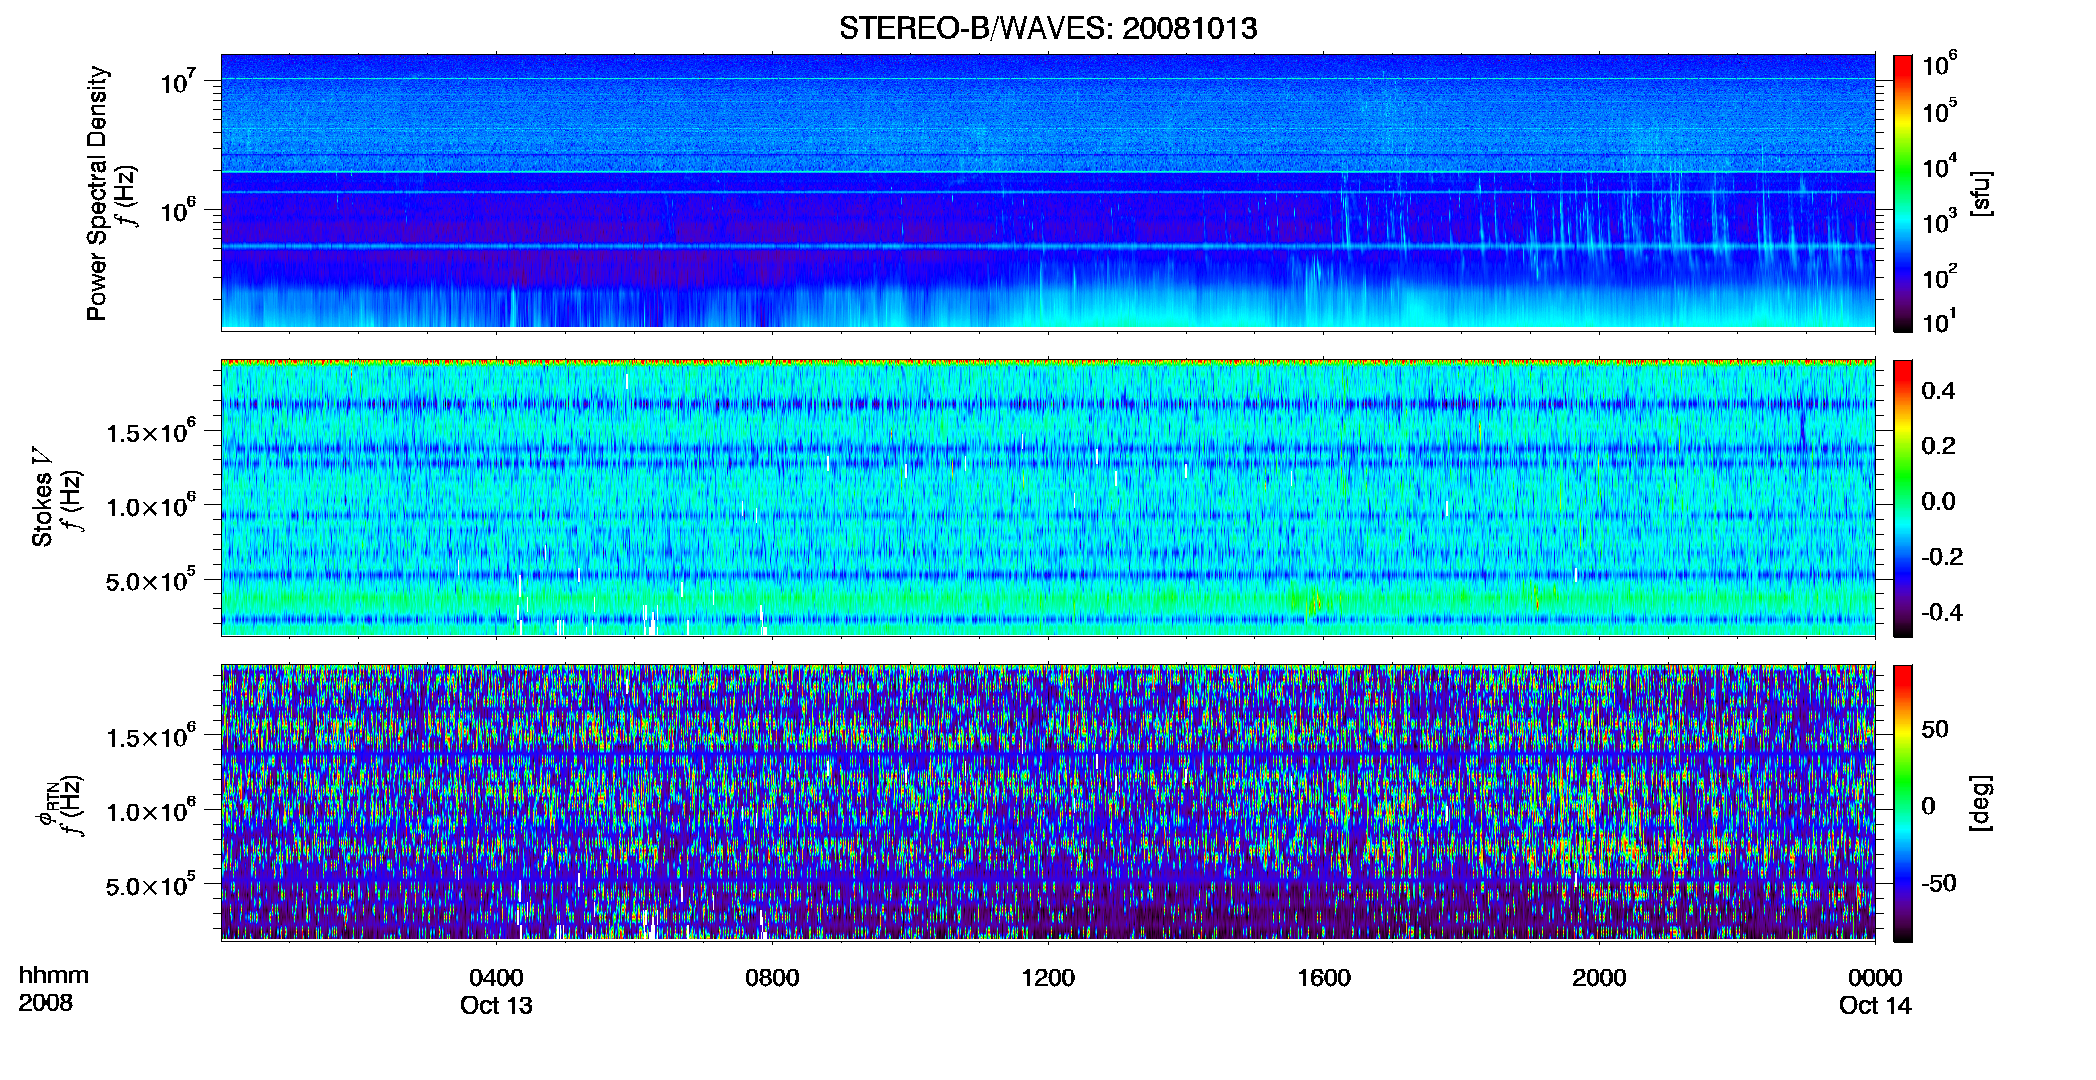Click the Oct 13 date label

[x=496, y=1005]
